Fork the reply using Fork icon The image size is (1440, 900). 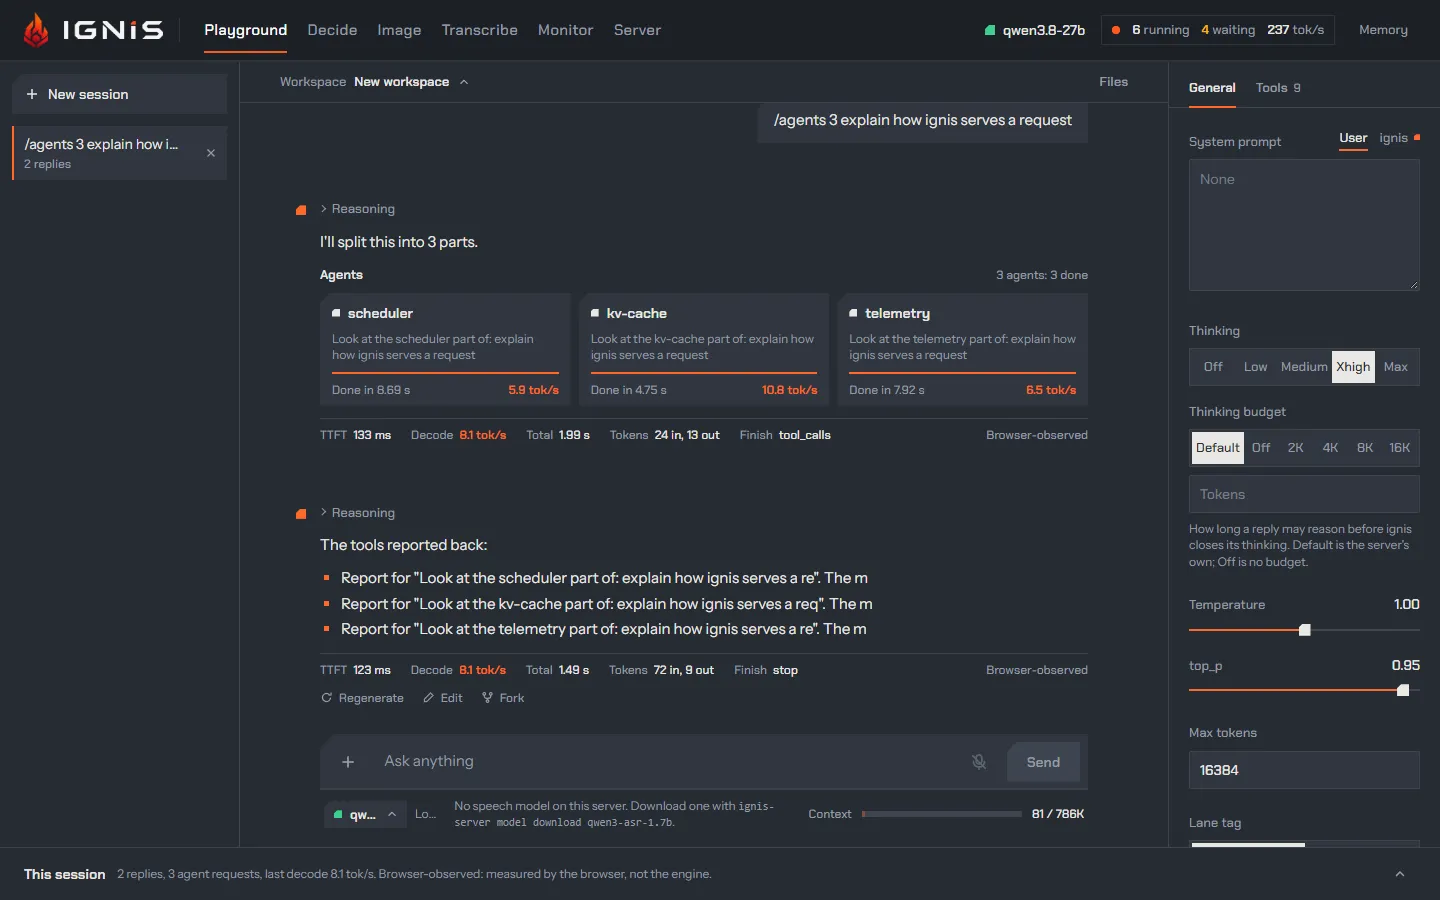click(503, 698)
